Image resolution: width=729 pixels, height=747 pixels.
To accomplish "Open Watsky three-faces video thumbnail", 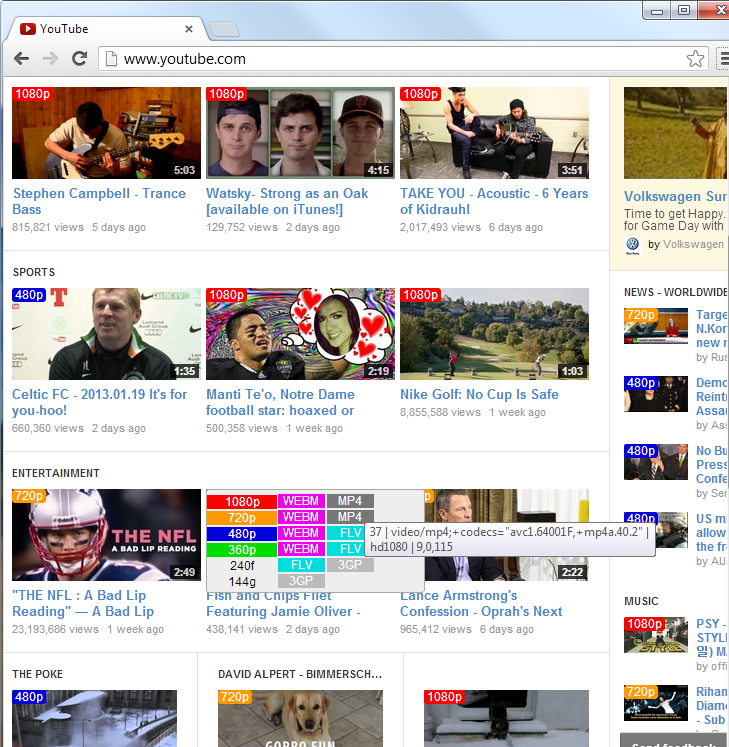I will click(x=300, y=133).
